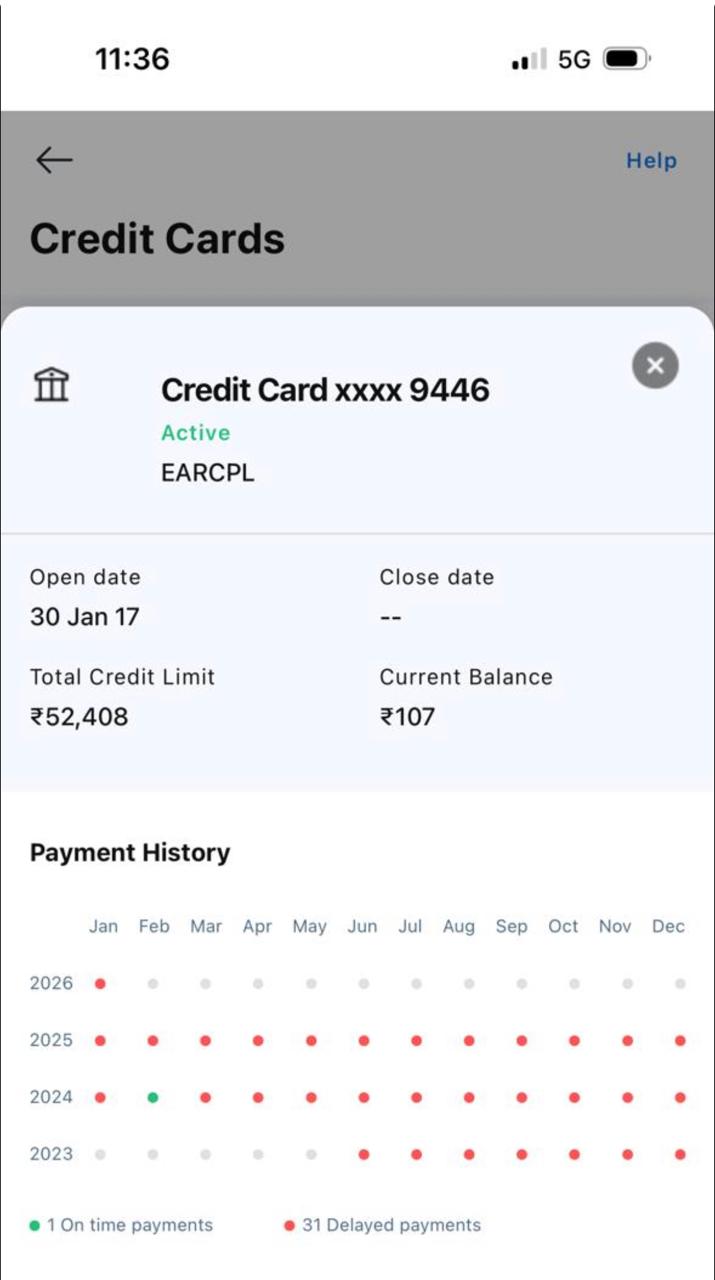Tap the back arrow icon
715x1280 pixels.
[54, 160]
